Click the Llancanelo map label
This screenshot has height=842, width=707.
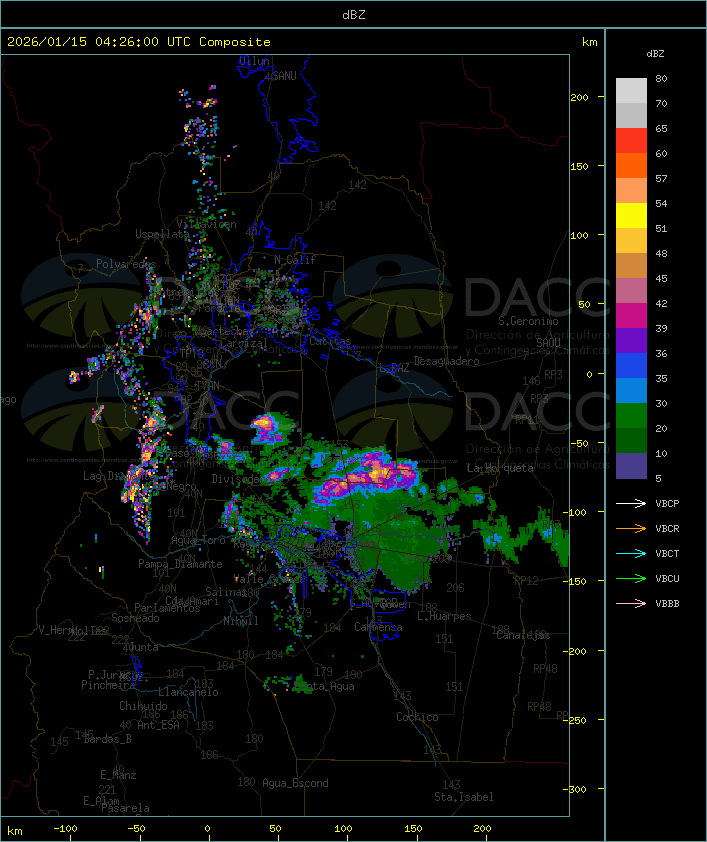point(188,692)
